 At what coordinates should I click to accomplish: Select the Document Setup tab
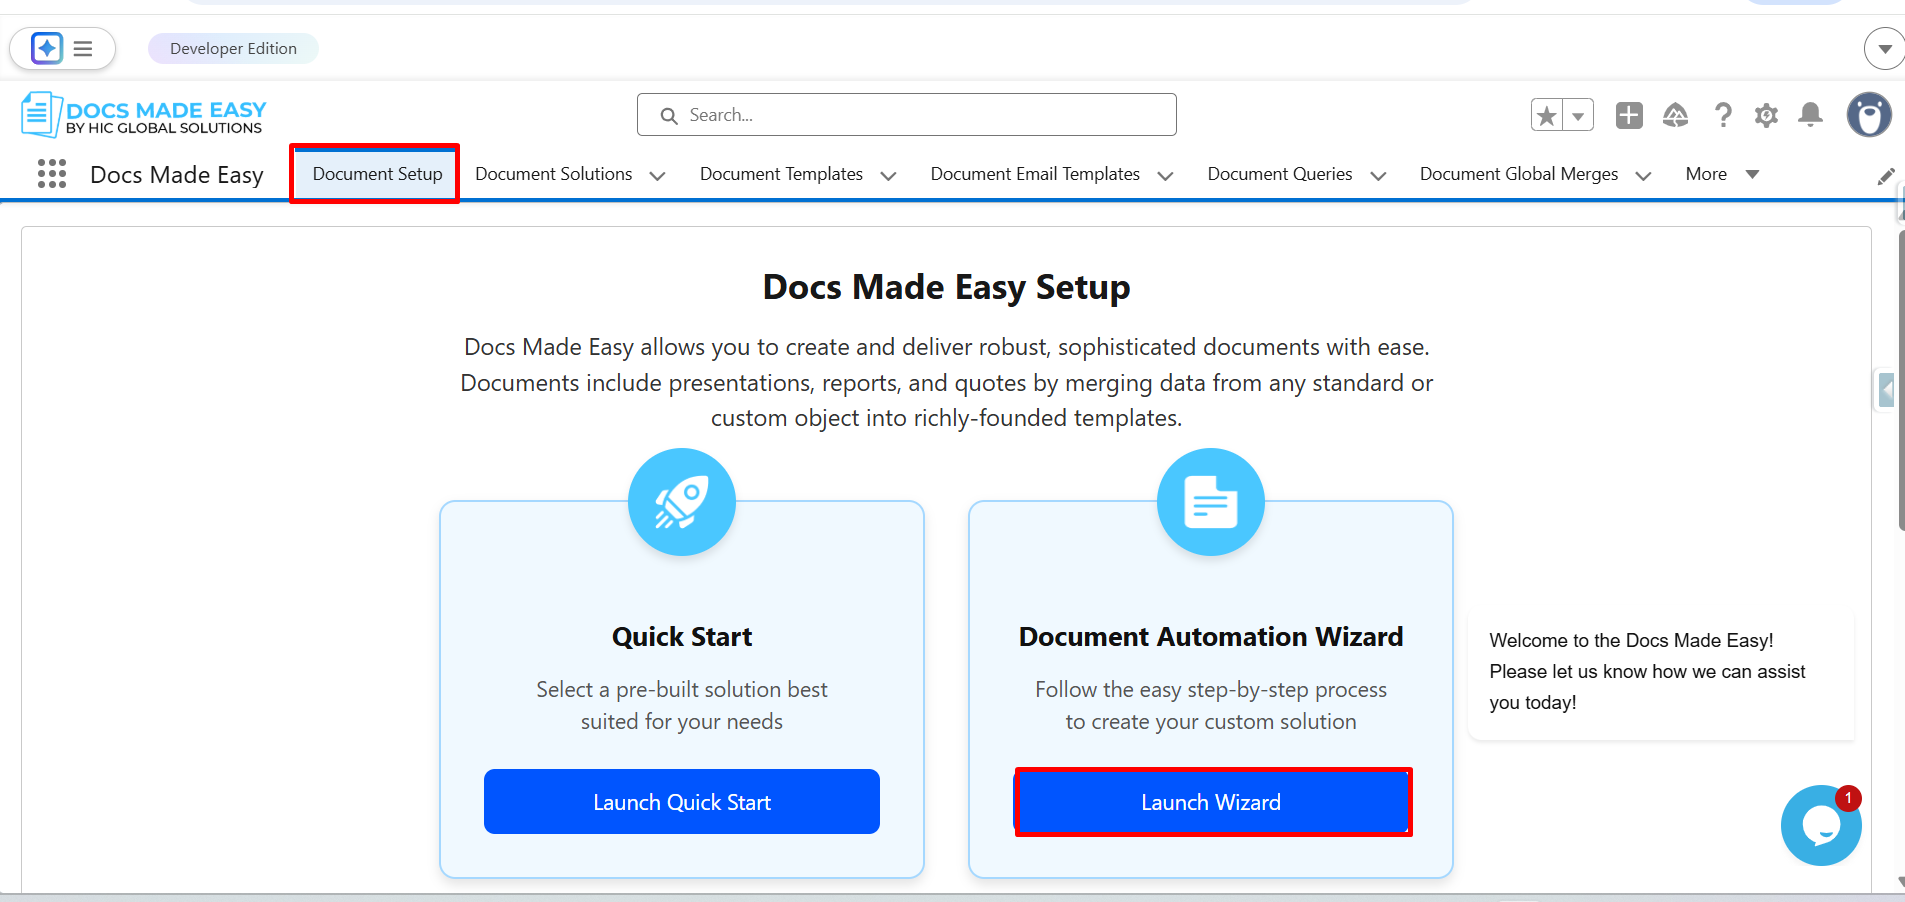(x=377, y=174)
